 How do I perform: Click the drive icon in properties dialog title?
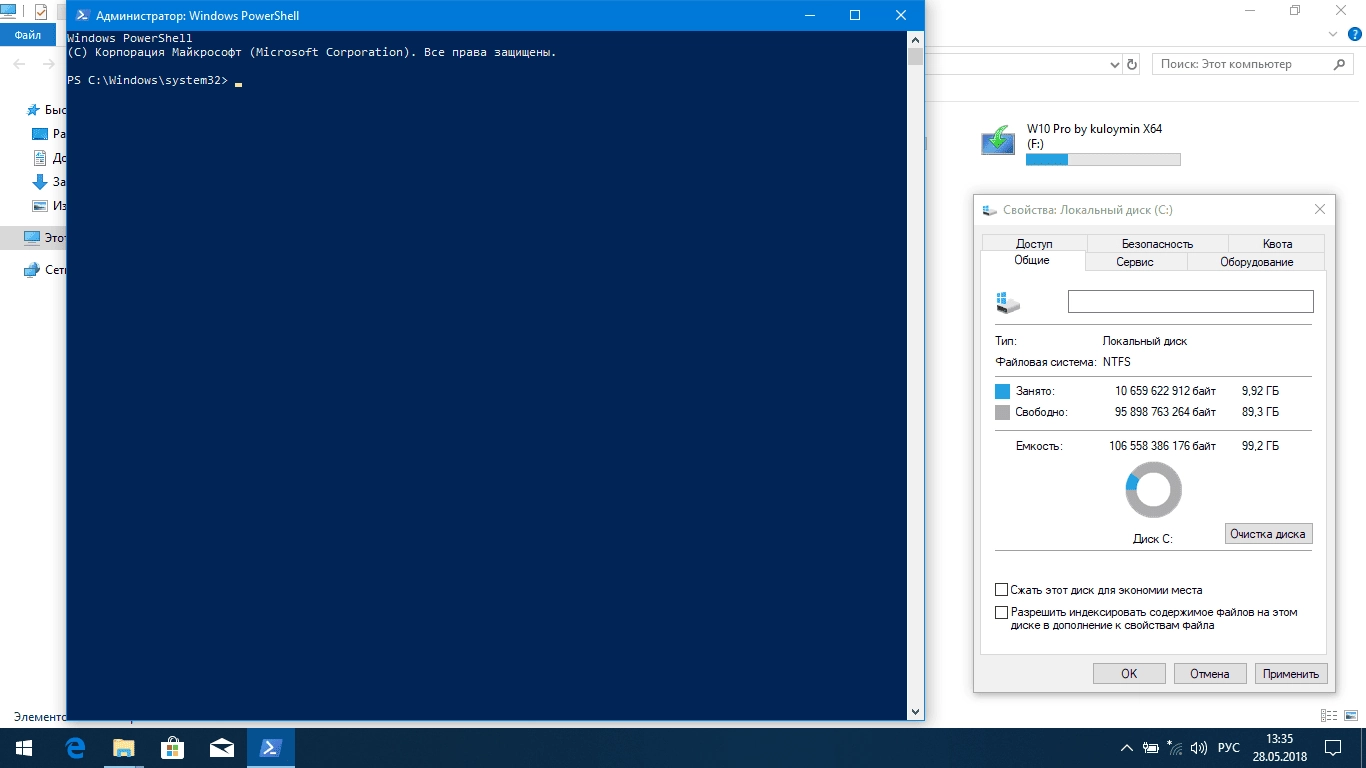(x=990, y=210)
